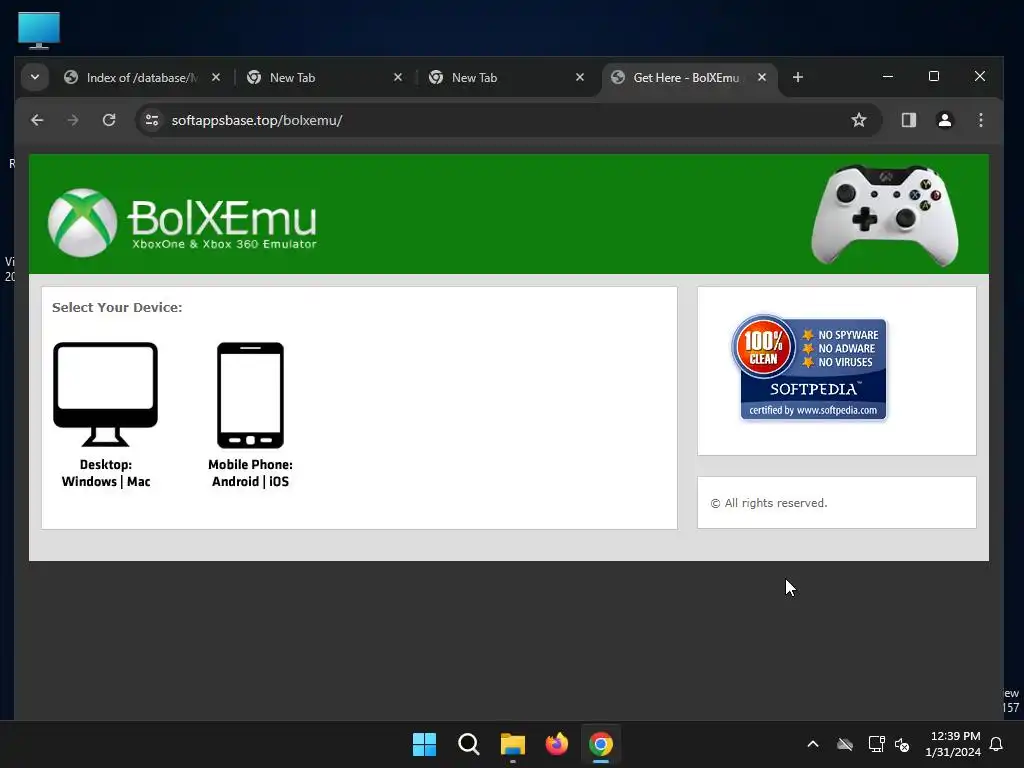Click the OneDrive tray icon
Viewport: 1024px width, 768px height.
click(x=845, y=744)
